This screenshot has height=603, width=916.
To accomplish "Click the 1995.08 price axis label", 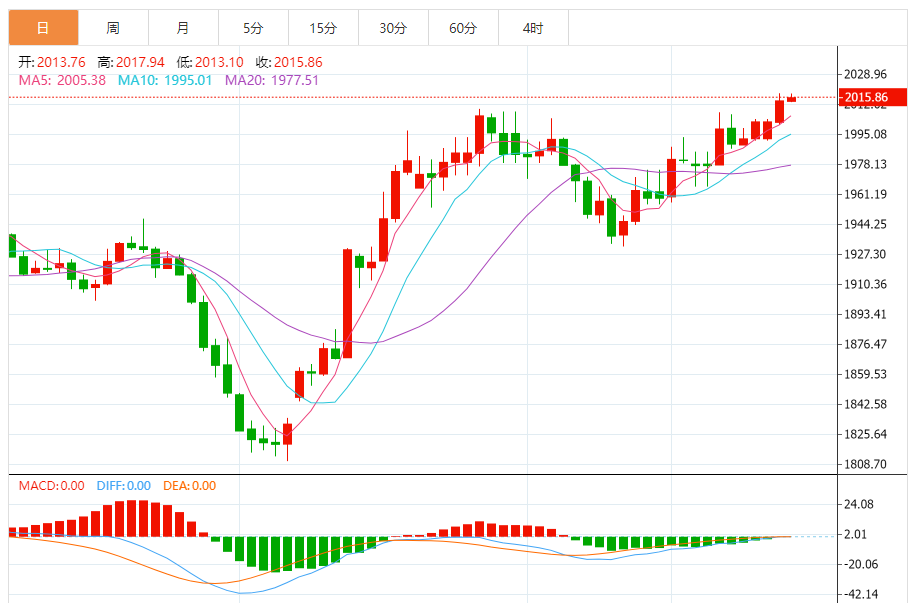I will point(865,134).
